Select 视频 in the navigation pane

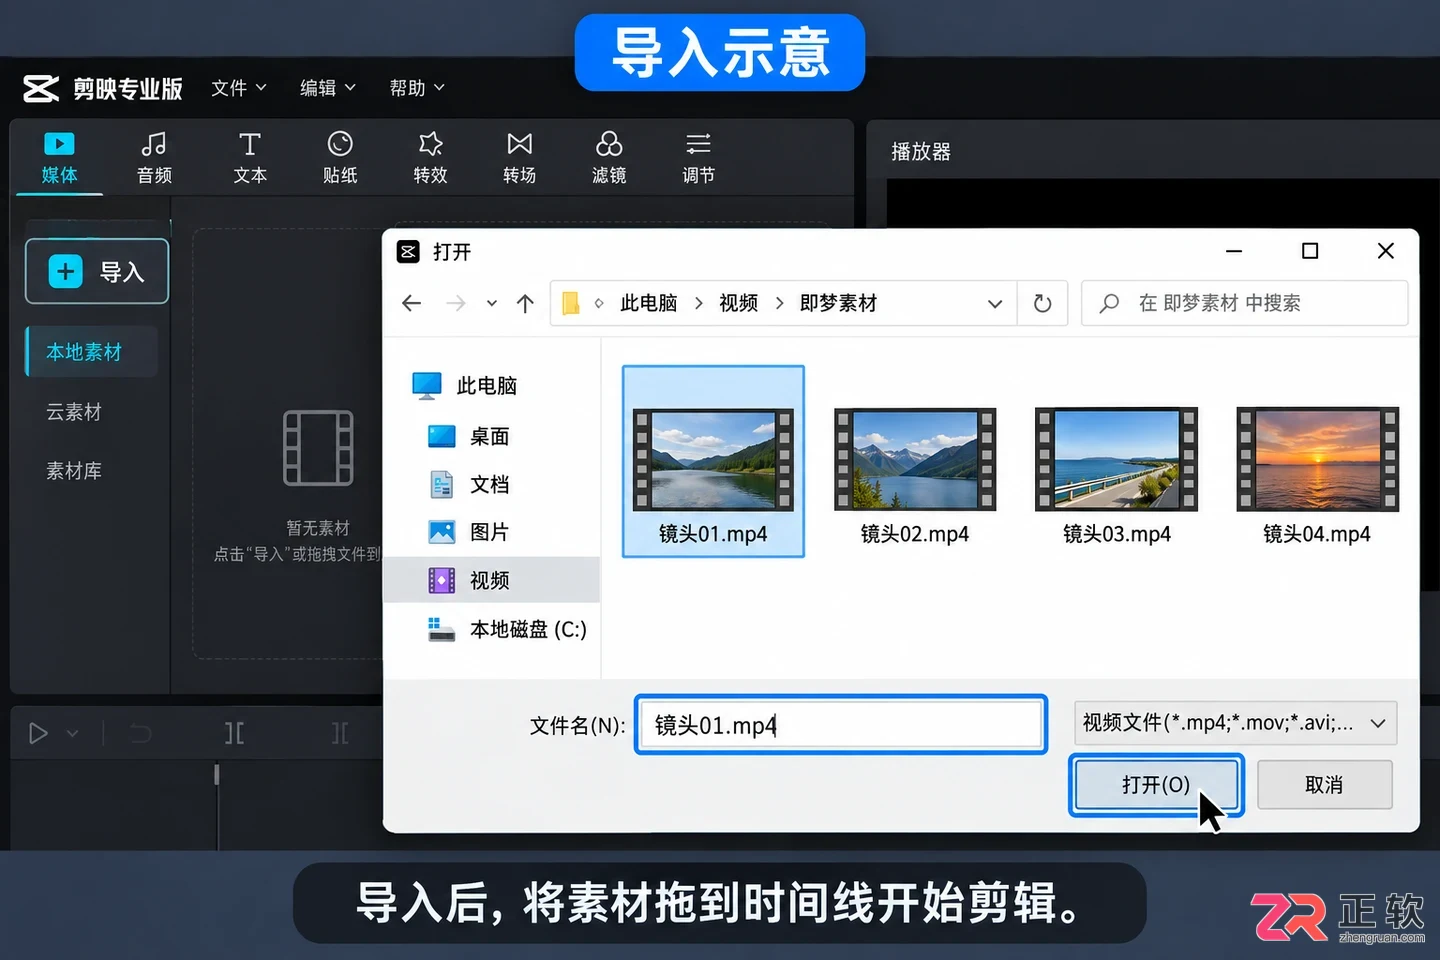click(492, 580)
